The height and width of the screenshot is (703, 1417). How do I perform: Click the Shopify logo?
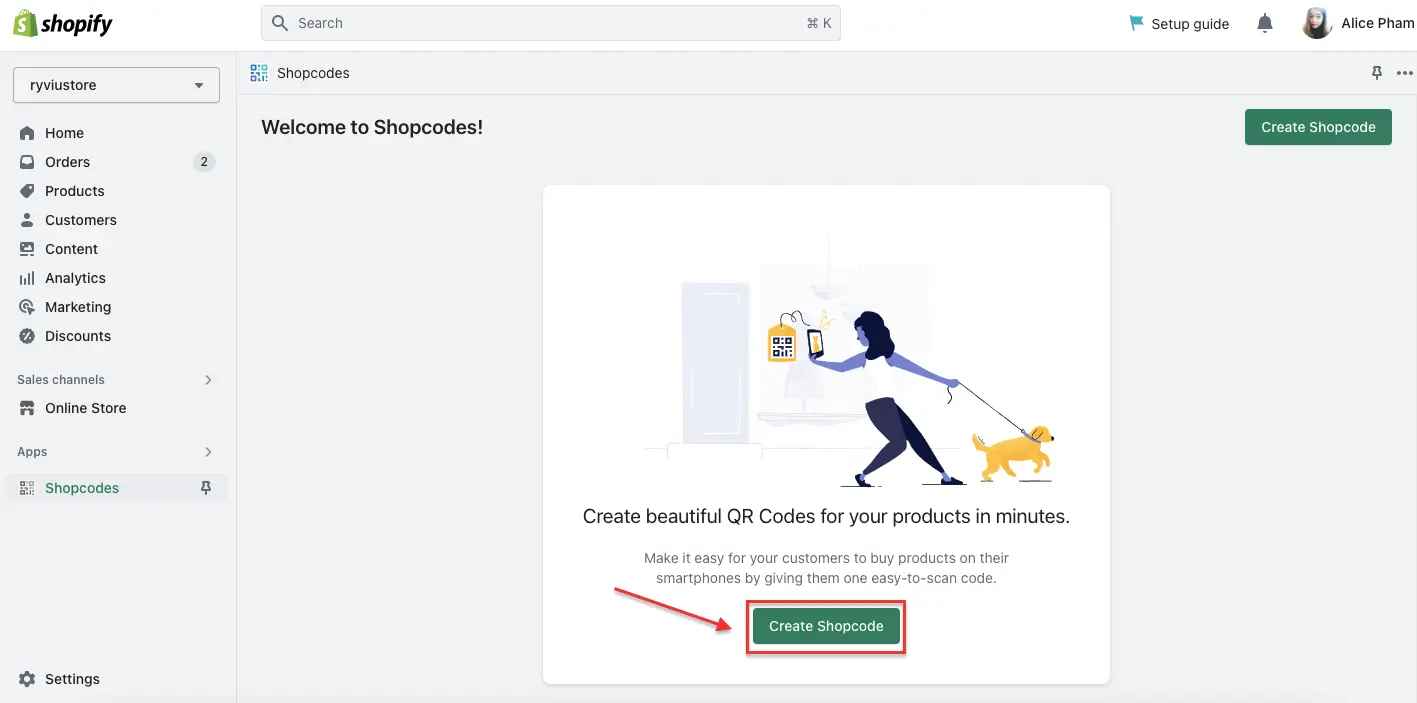[x=62, y=22]
